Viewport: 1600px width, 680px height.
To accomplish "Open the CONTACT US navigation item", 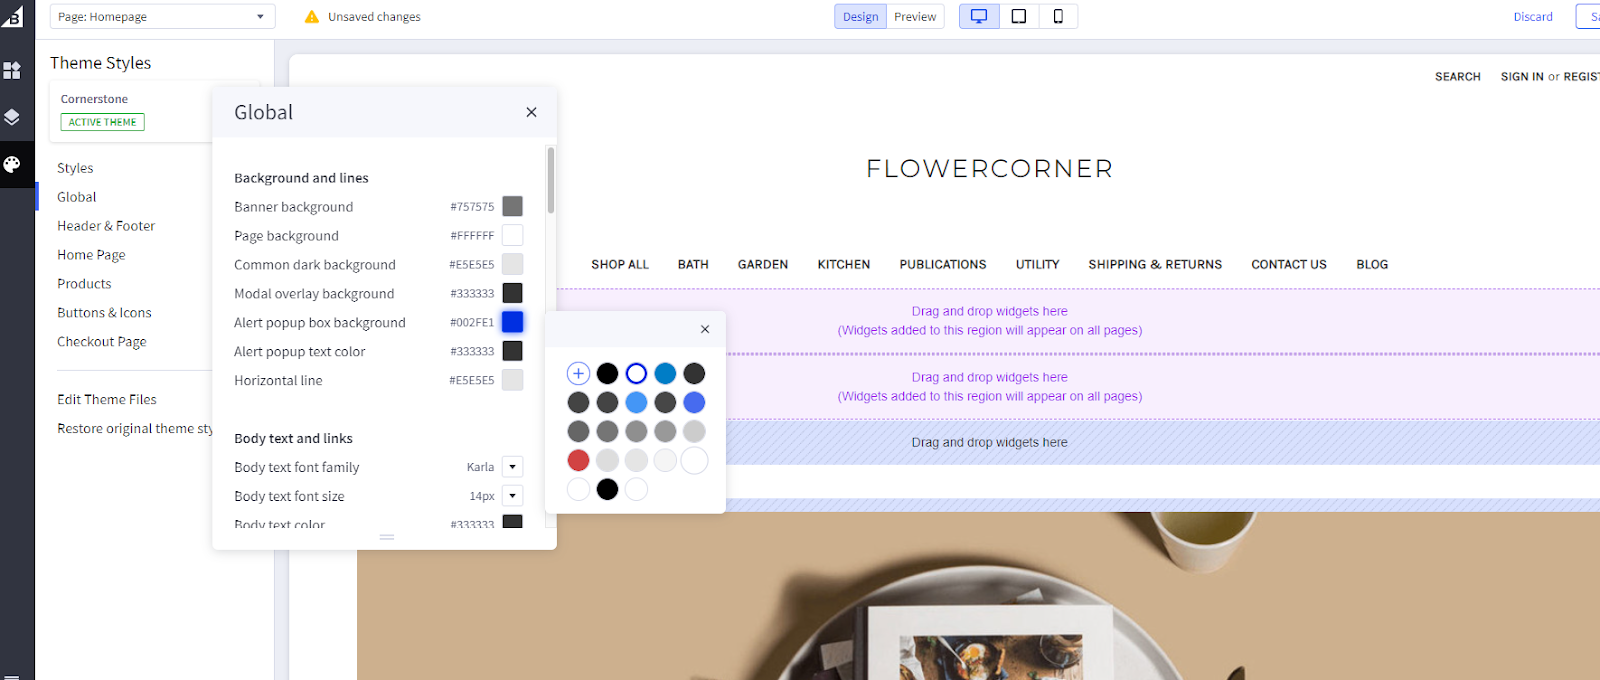I will pos(1289,265).
